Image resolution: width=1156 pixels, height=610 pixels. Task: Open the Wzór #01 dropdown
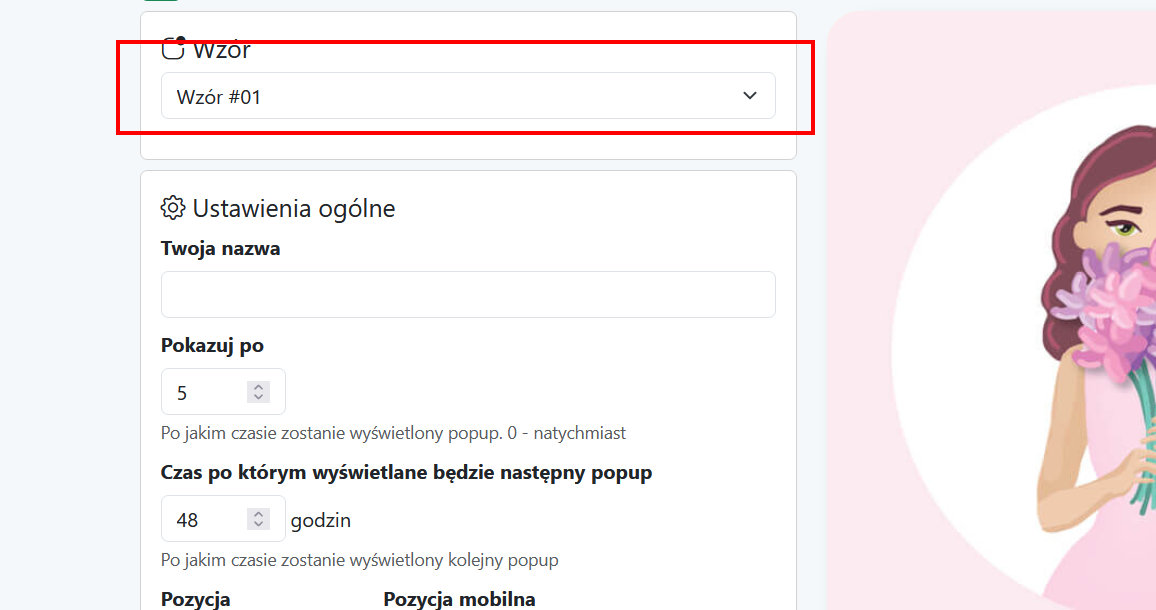point(468,96)
